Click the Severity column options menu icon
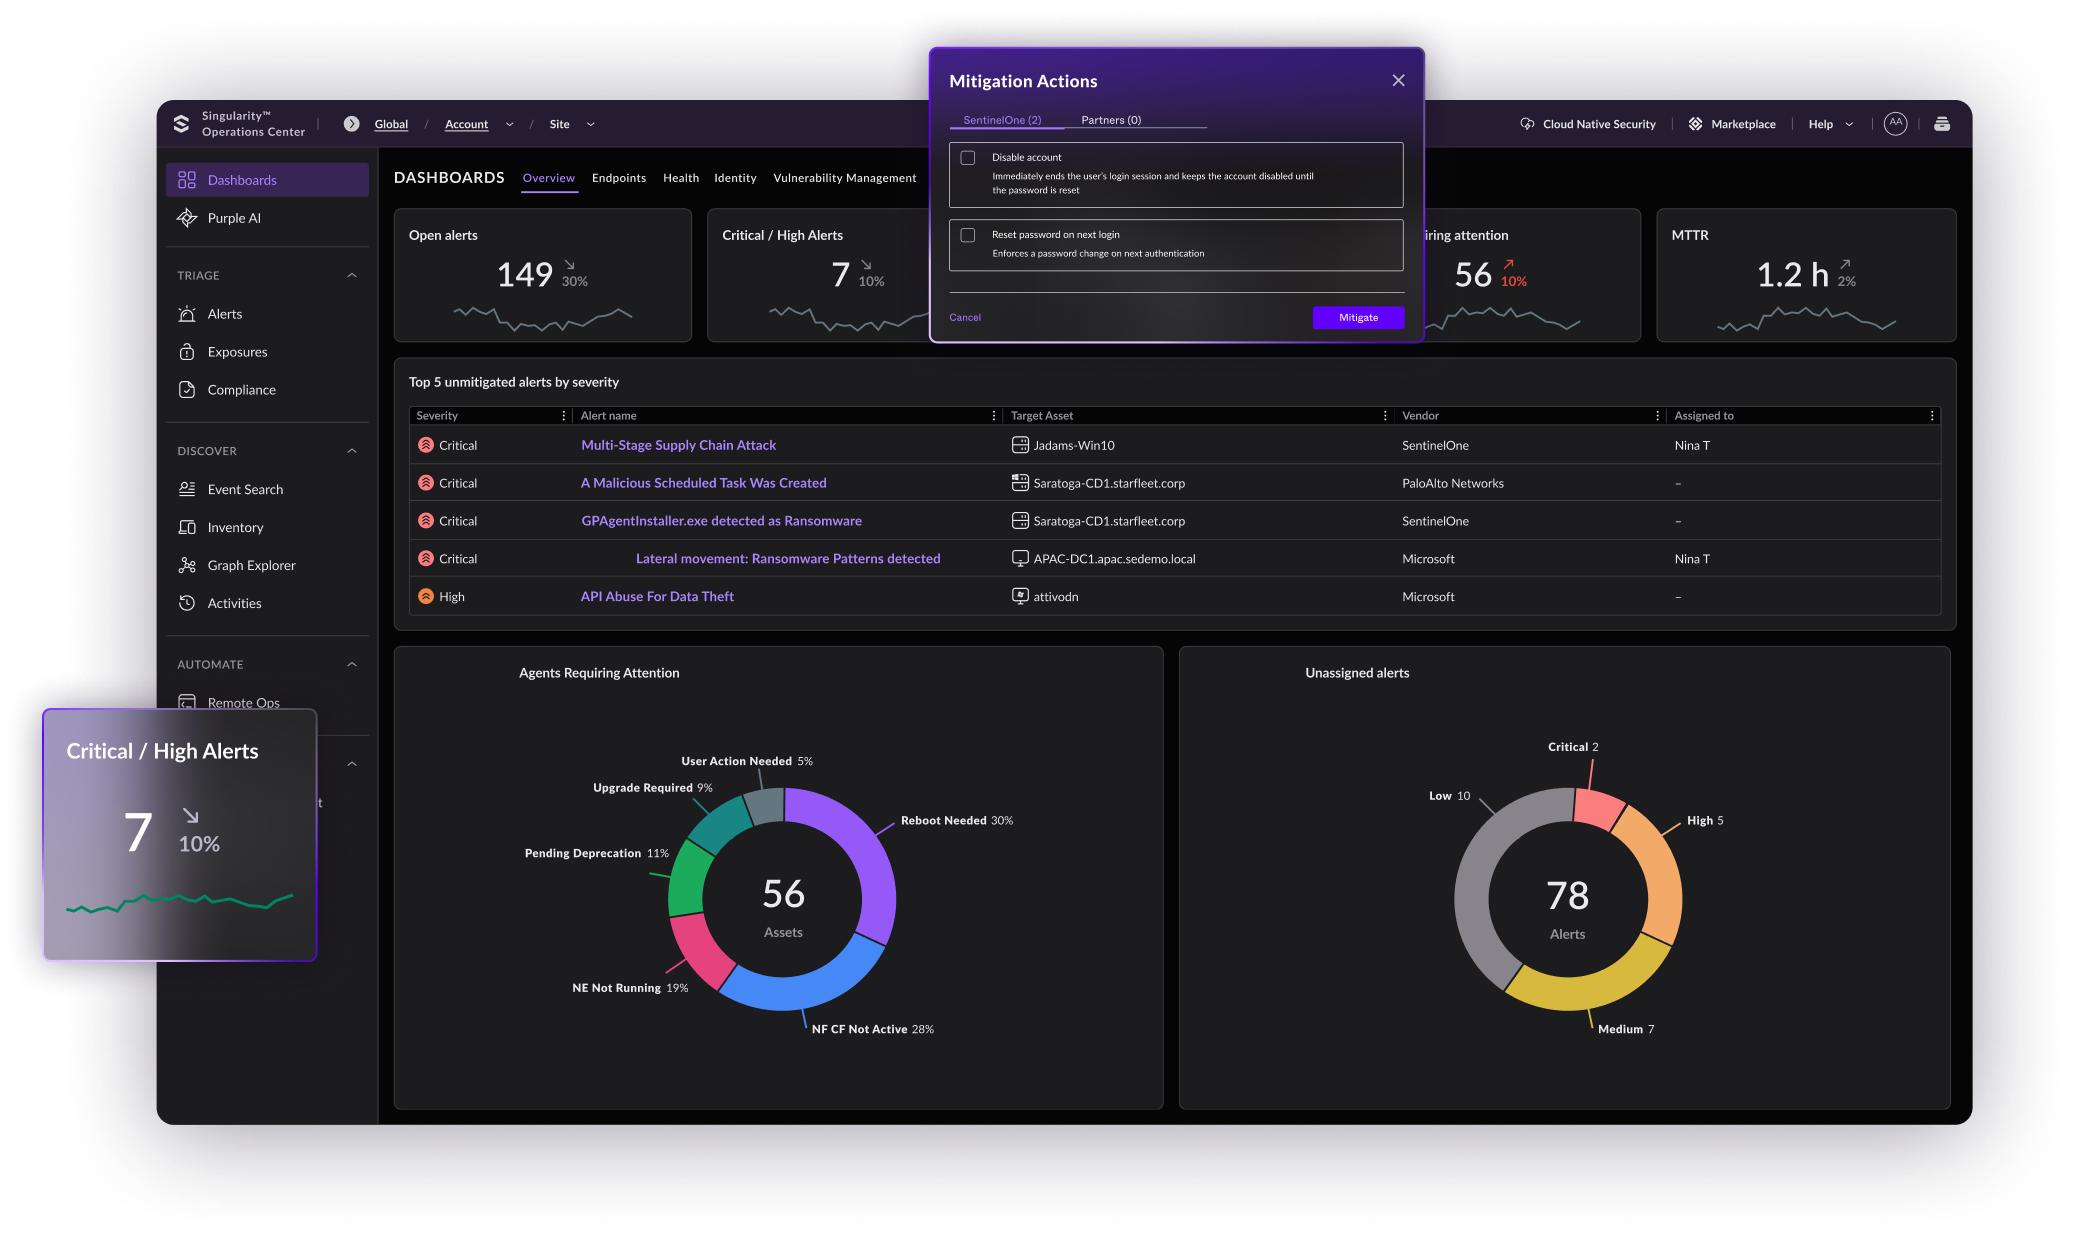Viewport: 2081px width, 1242px height. pyautogui.click(x=563, y=416)
